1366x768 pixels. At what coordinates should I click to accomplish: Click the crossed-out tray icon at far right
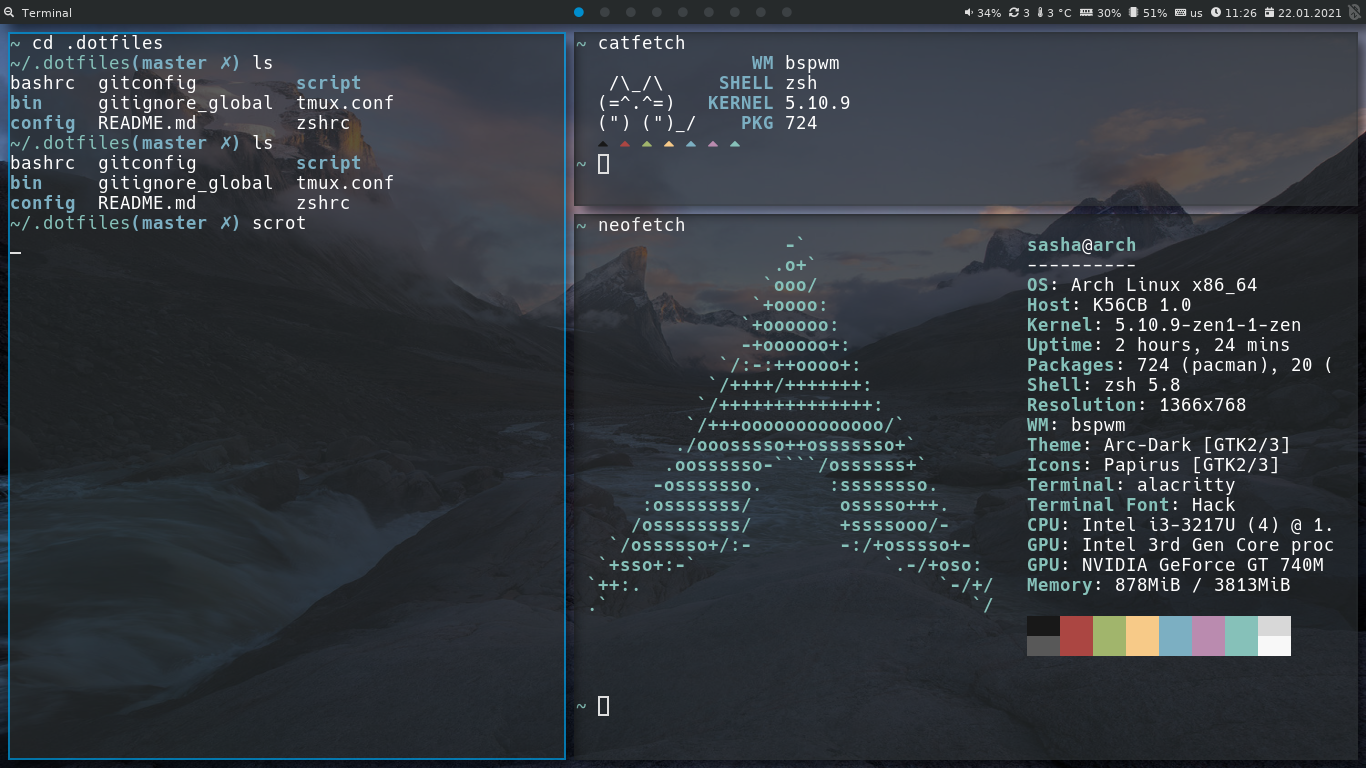[1354, 12]
